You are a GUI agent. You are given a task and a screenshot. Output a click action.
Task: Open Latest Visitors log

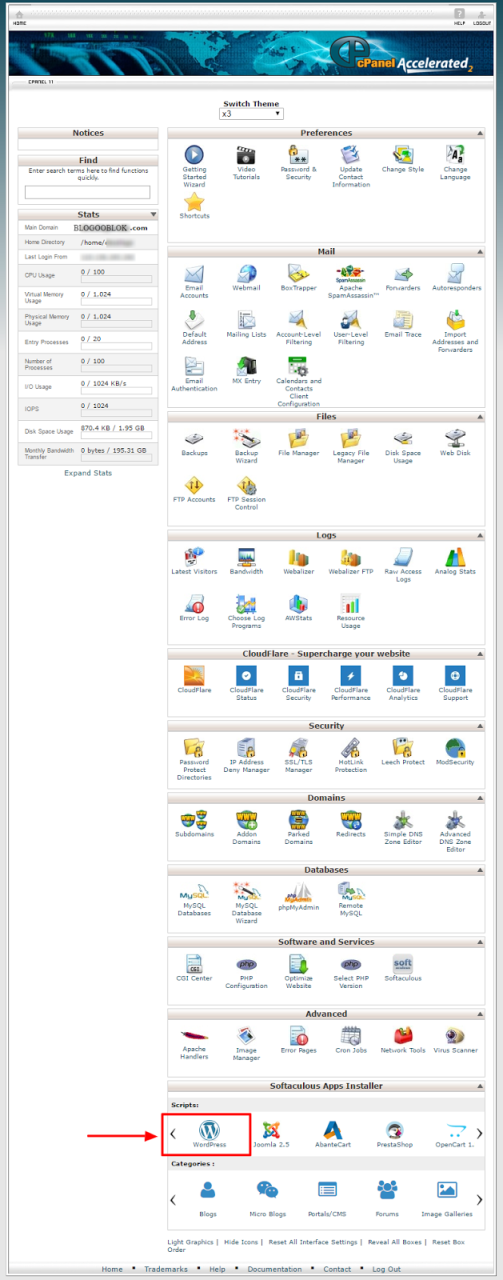click(194, 557)
